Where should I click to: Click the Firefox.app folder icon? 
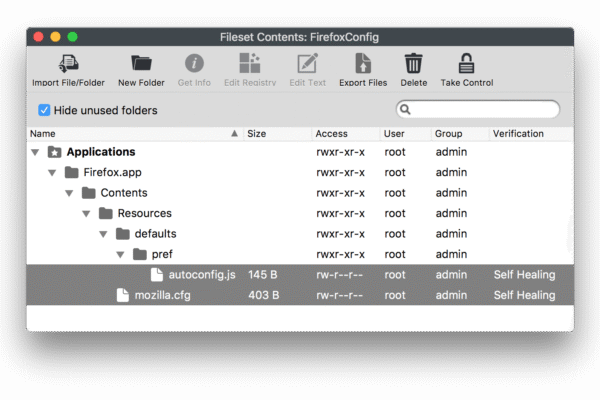pyautogui.click(x=72, y=172)
